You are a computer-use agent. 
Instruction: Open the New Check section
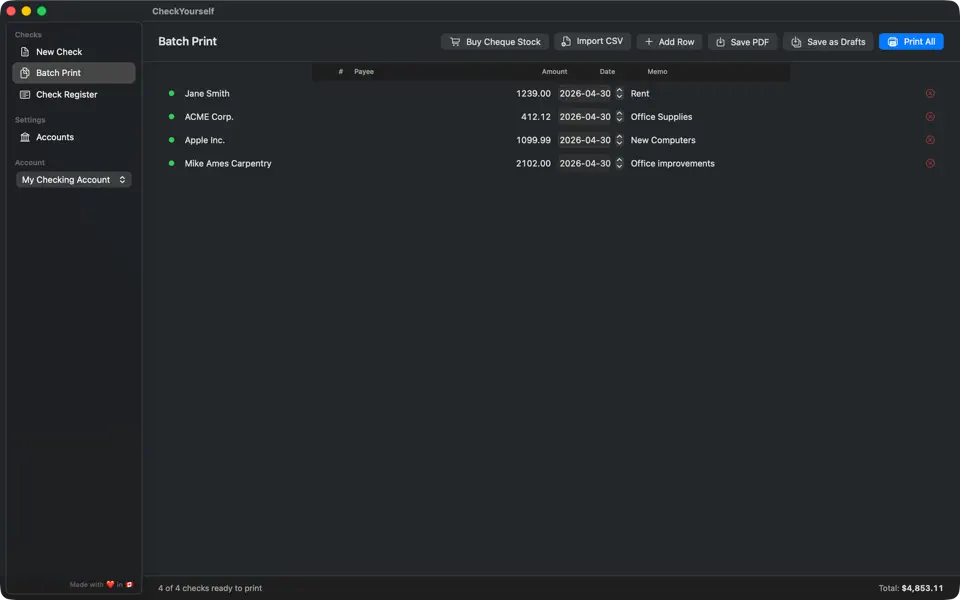[73, 52]
